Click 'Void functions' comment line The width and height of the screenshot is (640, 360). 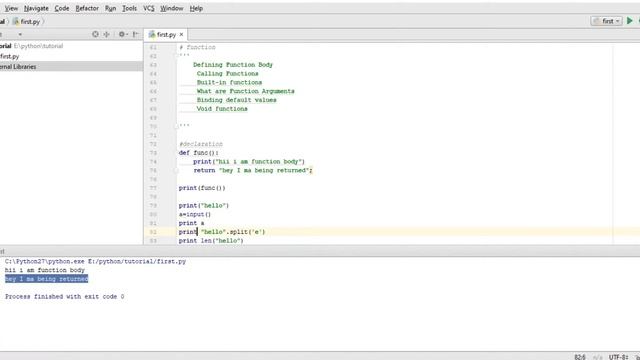(222, 109)
